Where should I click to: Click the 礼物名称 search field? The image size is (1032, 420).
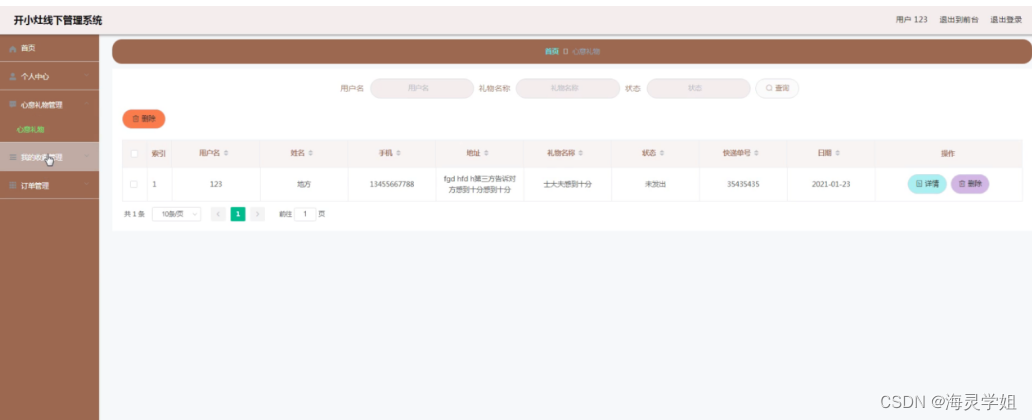coord(567,88)
